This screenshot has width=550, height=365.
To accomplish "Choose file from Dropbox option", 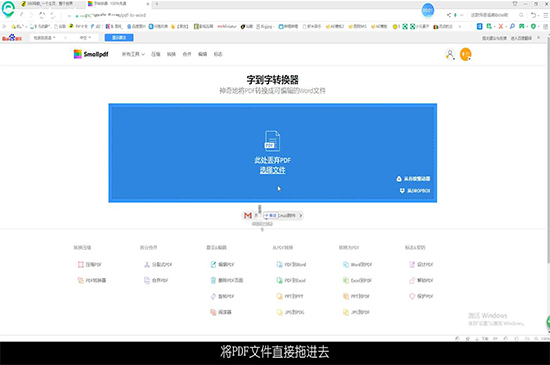I will click(415, 191).
